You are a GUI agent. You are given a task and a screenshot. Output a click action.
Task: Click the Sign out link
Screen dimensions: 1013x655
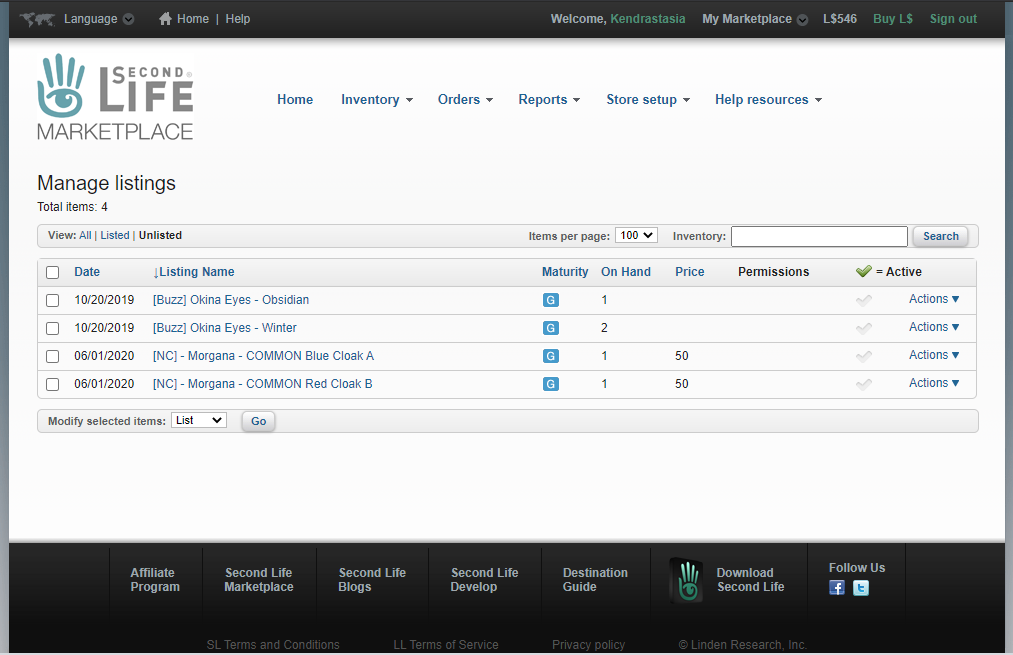click(953, 19)
